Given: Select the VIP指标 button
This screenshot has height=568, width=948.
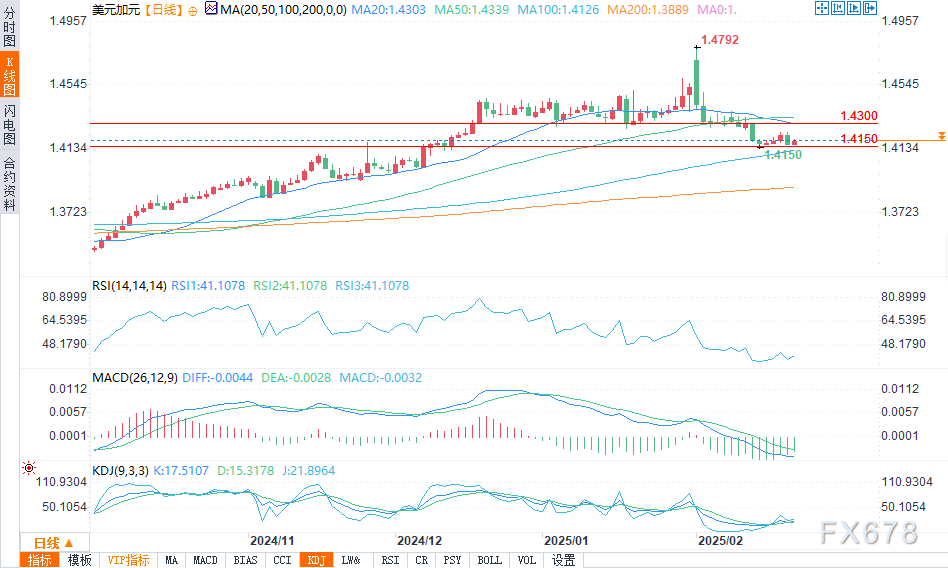Looking at the screenshot, I should point(128,560).
